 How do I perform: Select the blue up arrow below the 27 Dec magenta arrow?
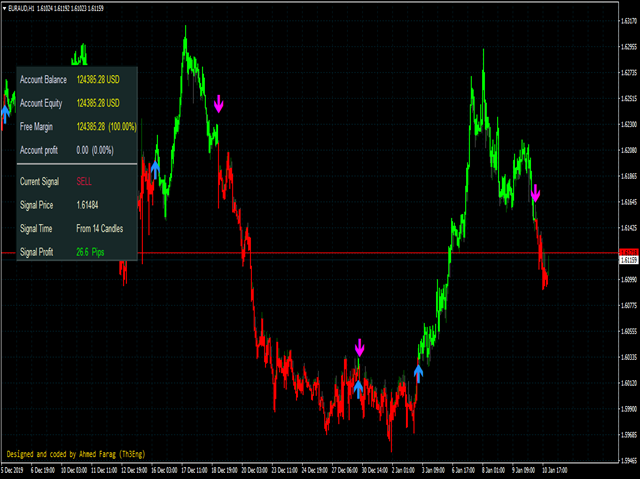pyautogui.click(x=358, y=389)
